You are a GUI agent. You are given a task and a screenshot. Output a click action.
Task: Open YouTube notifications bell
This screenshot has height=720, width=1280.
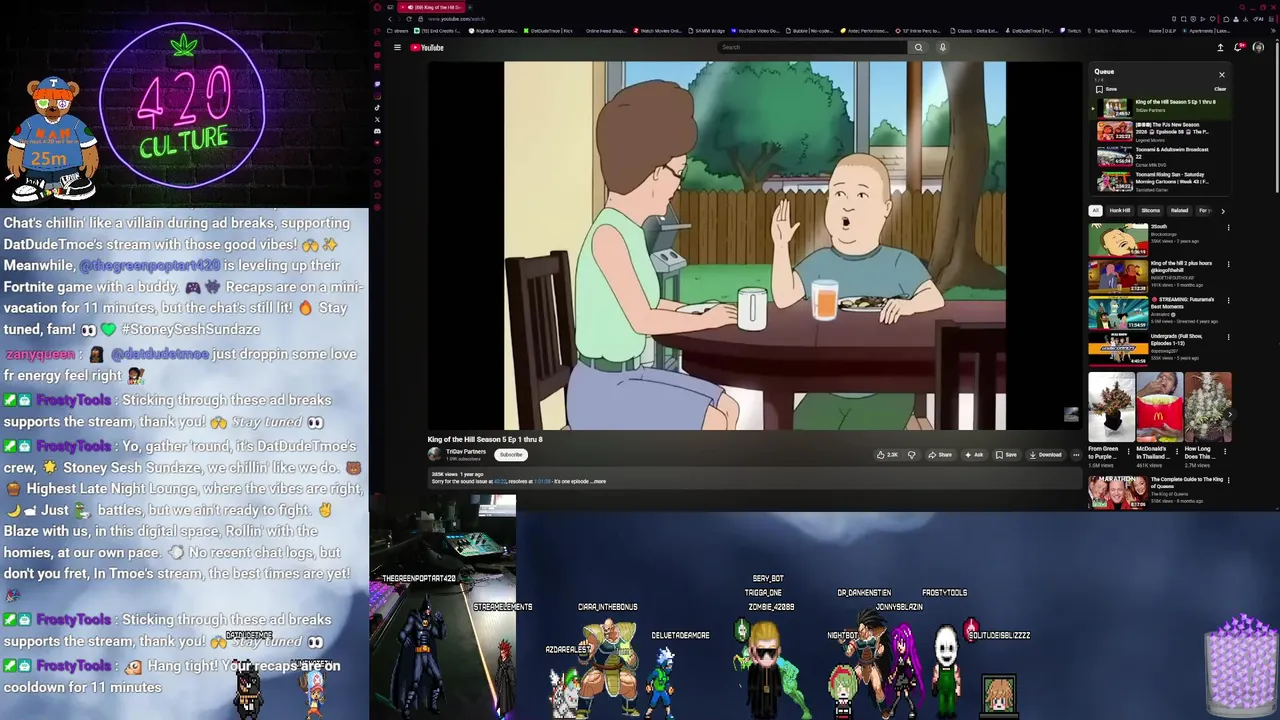click(x=1239, y=47)
